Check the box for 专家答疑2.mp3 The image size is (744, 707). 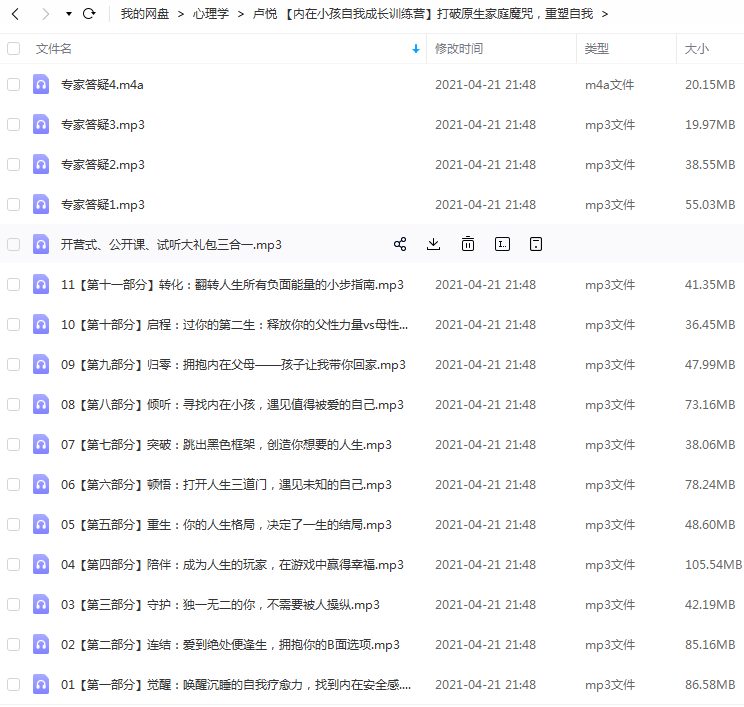13,165
